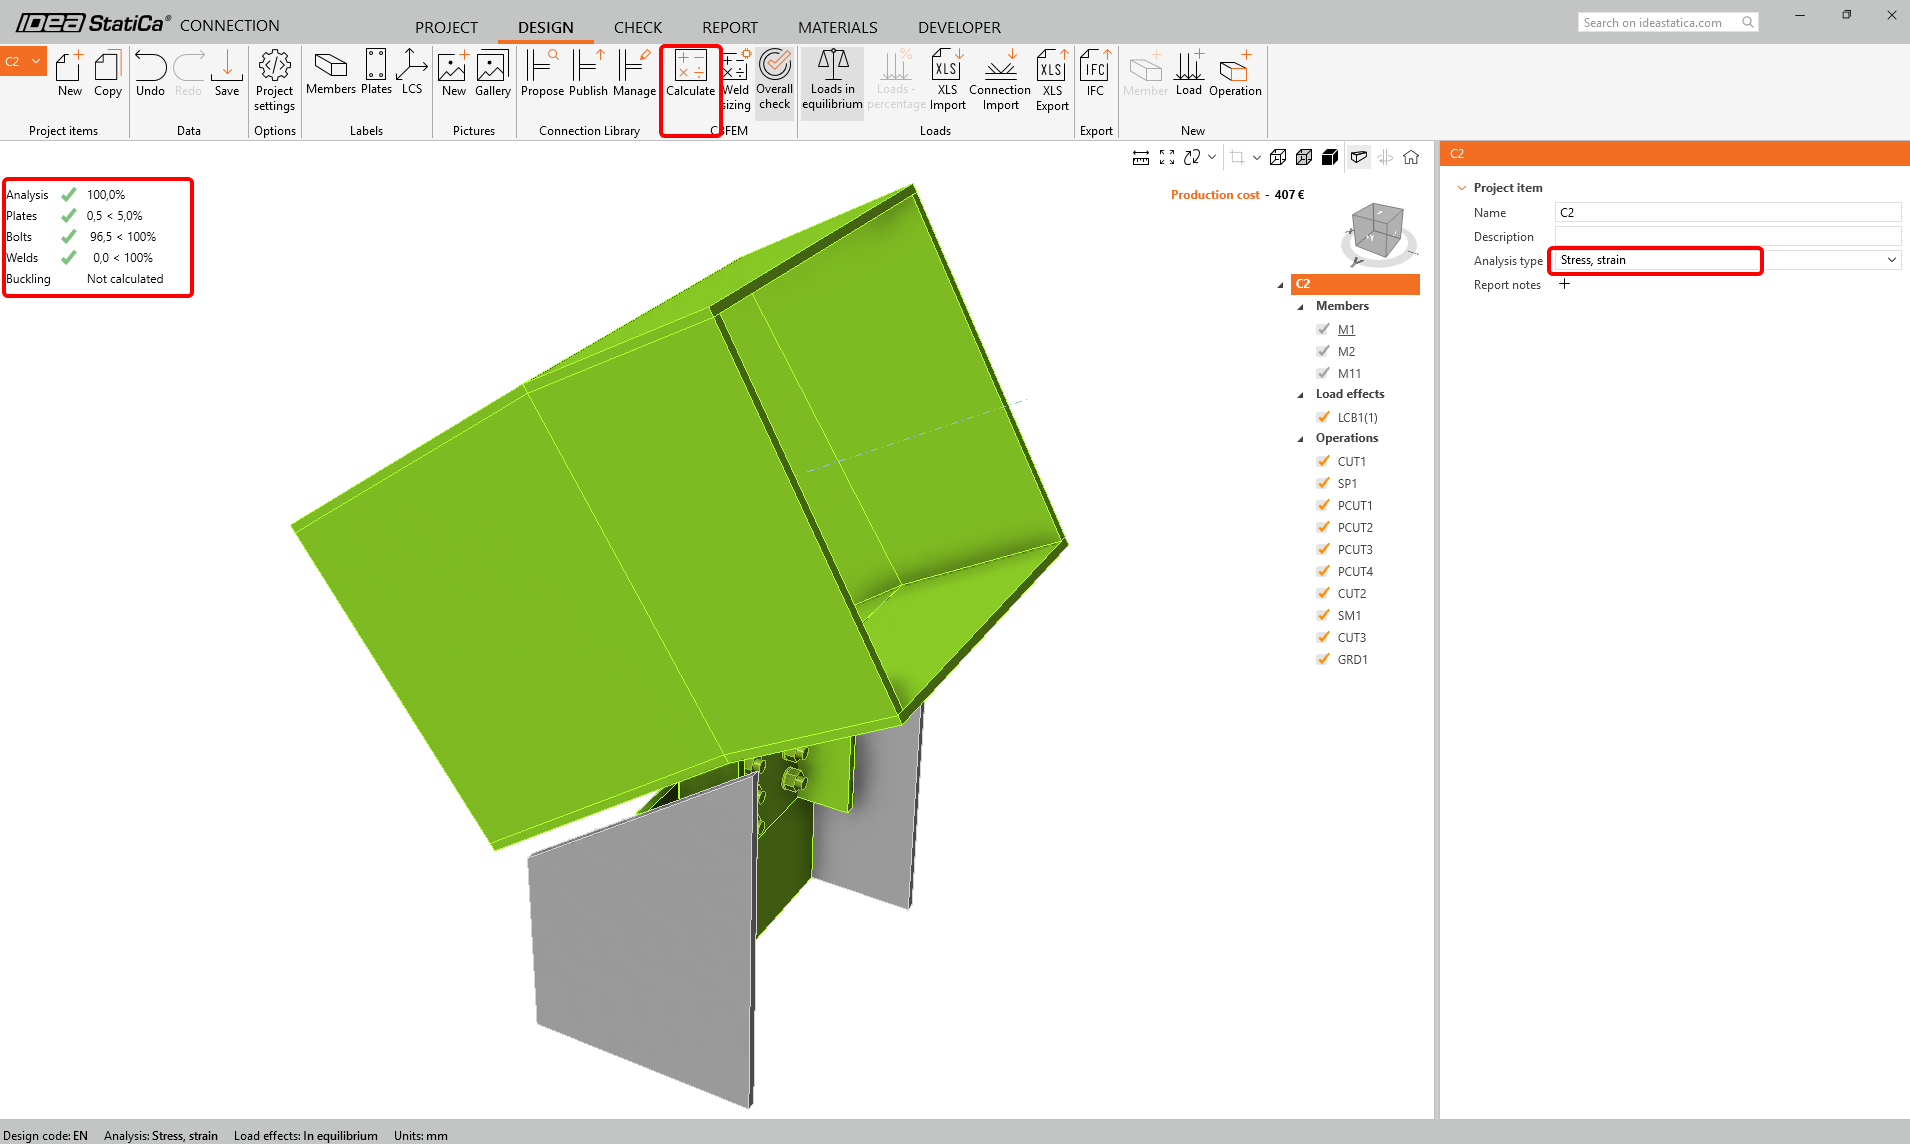Screen dimensions: 1910x1144
Task: Toggle the Loads in equilibrium button
Action: pos(832,79)
